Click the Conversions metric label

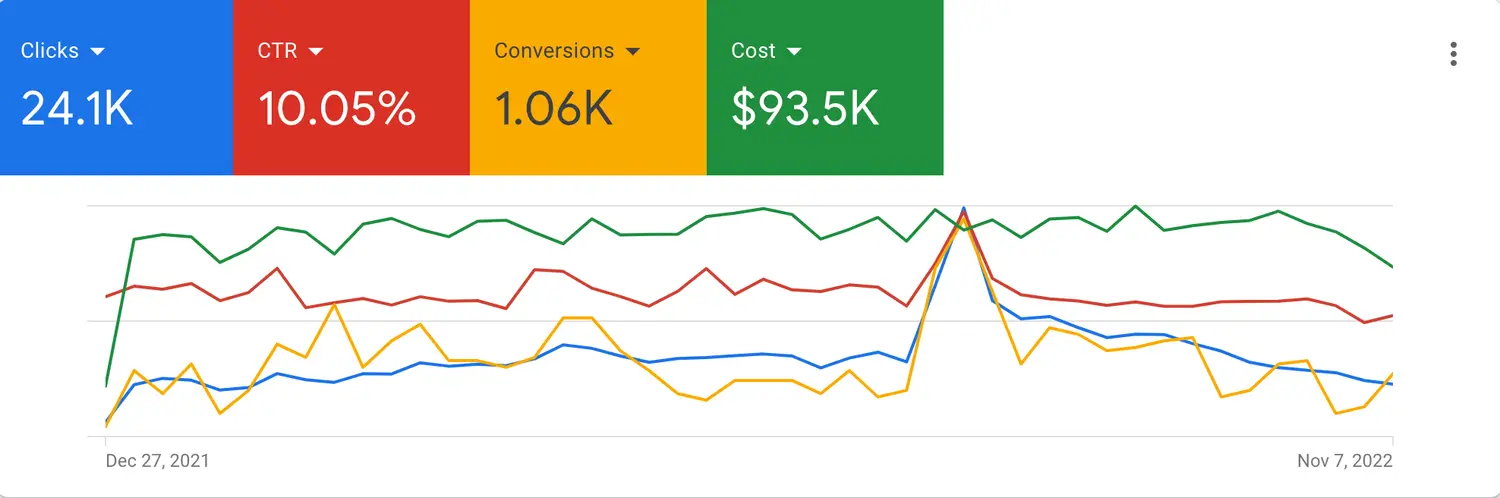point(554,50)
